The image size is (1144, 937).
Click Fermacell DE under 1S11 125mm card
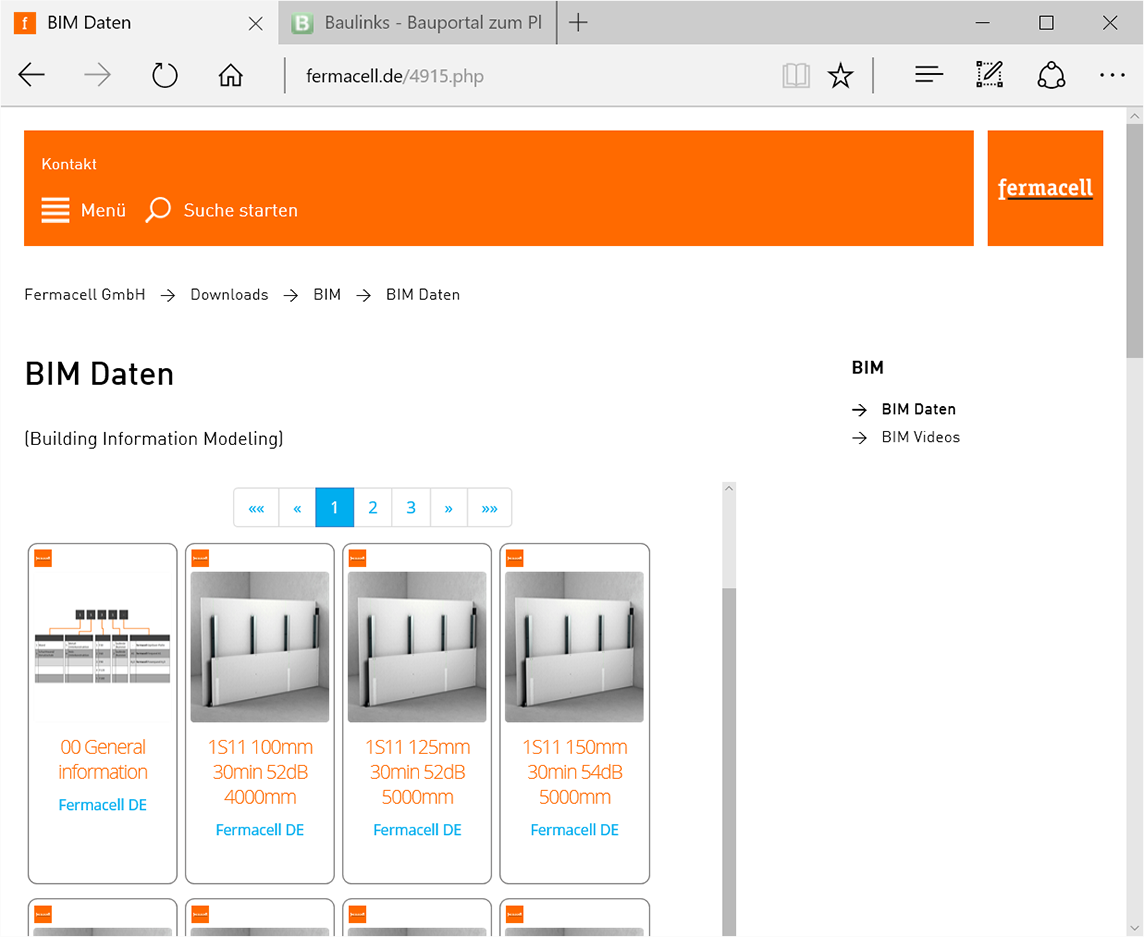[417, 830]
